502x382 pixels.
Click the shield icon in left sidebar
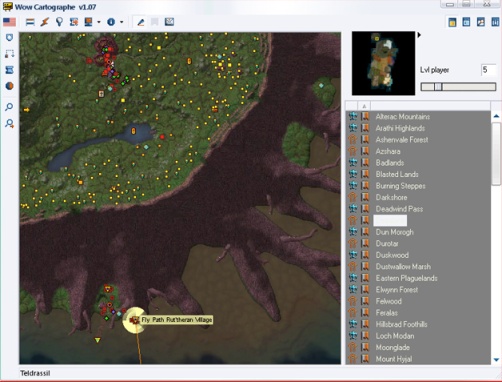[x=9, y=37]
